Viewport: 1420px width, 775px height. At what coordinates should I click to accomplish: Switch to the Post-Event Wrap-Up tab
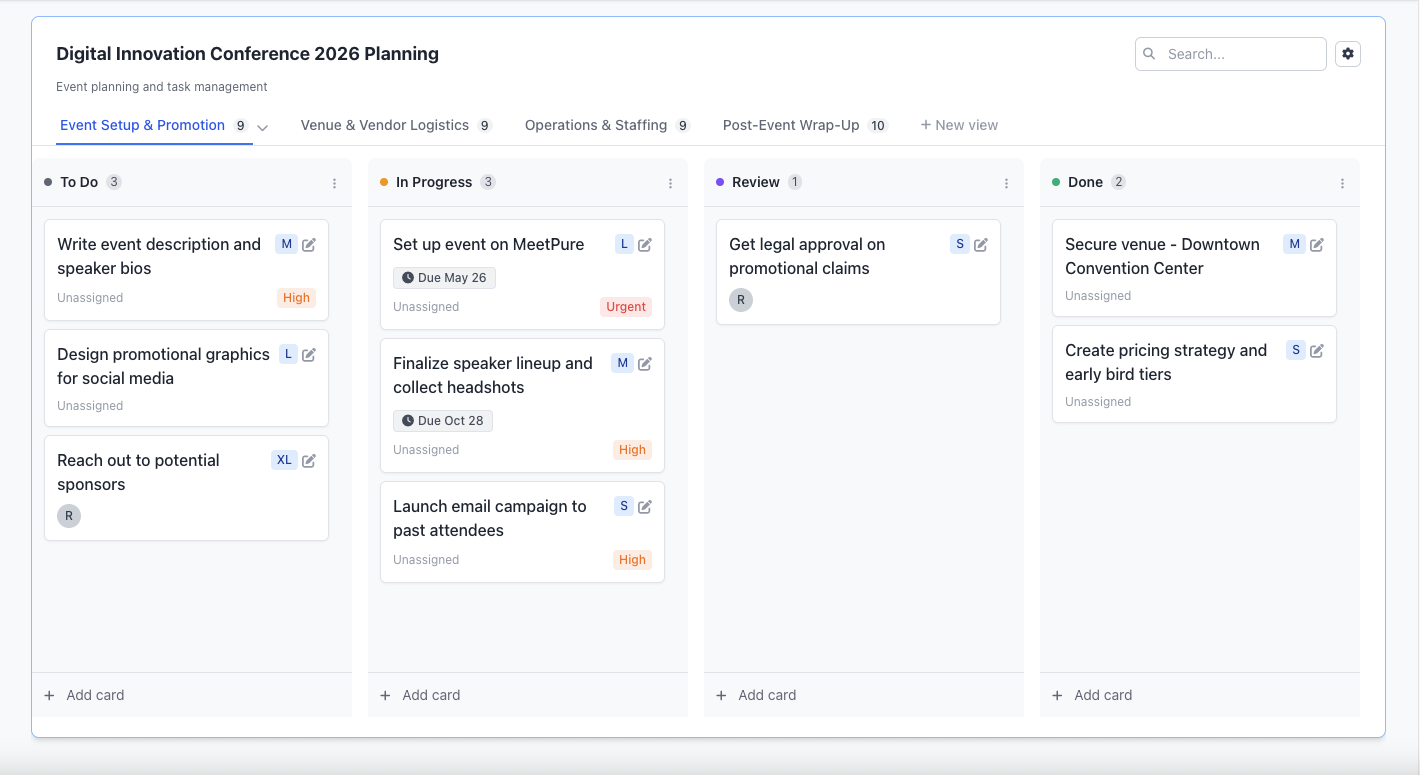pos(791,125)
